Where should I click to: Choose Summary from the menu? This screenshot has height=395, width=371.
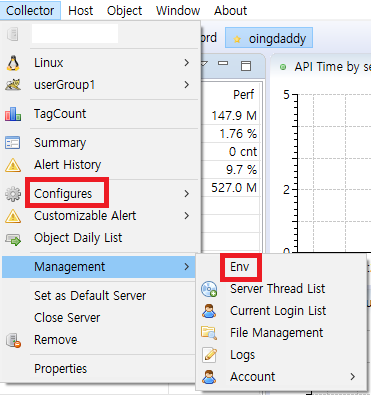click(x=100, y=143)
